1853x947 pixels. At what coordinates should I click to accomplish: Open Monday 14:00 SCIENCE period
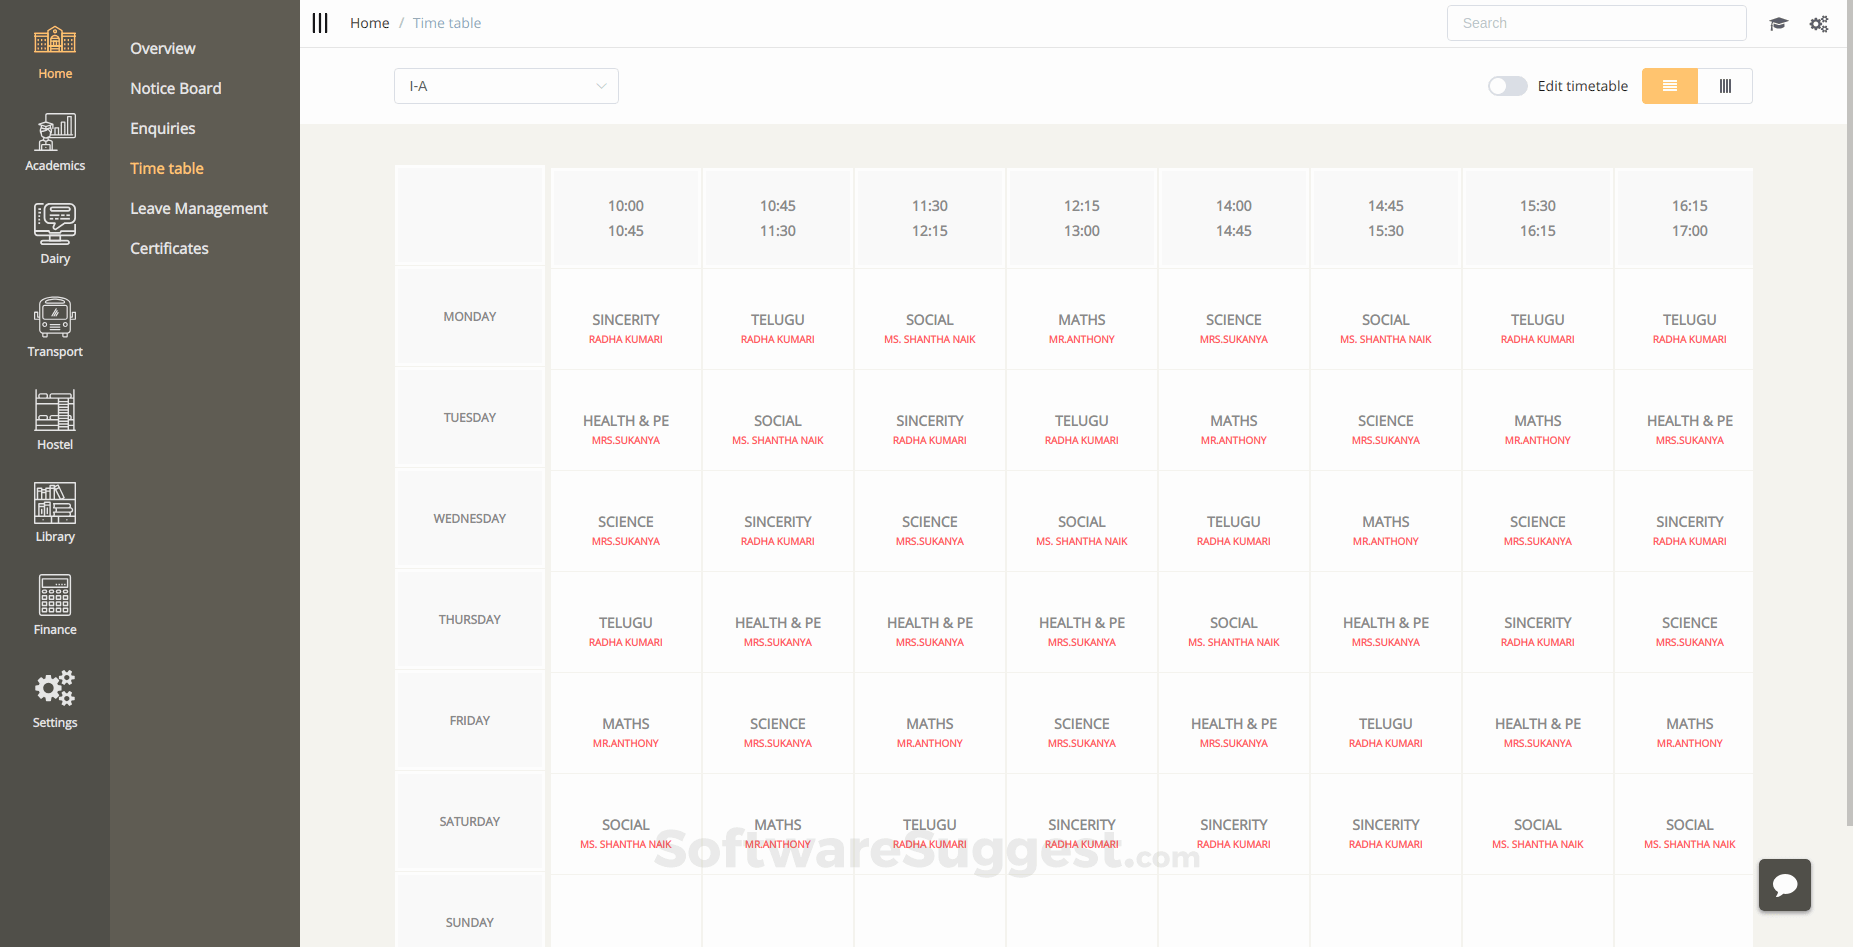[1234, 320]
